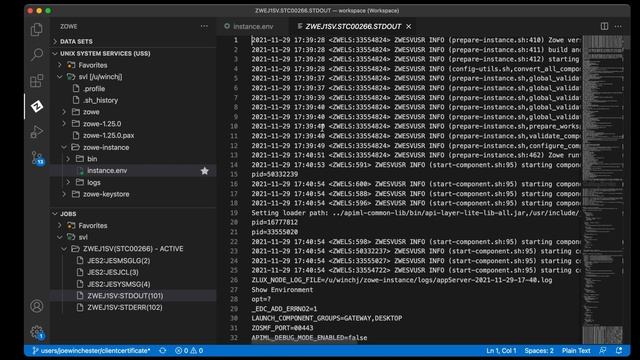Open the .sh_history file
The width and height of the screenshot is (640, 360).
click(100, 100)
